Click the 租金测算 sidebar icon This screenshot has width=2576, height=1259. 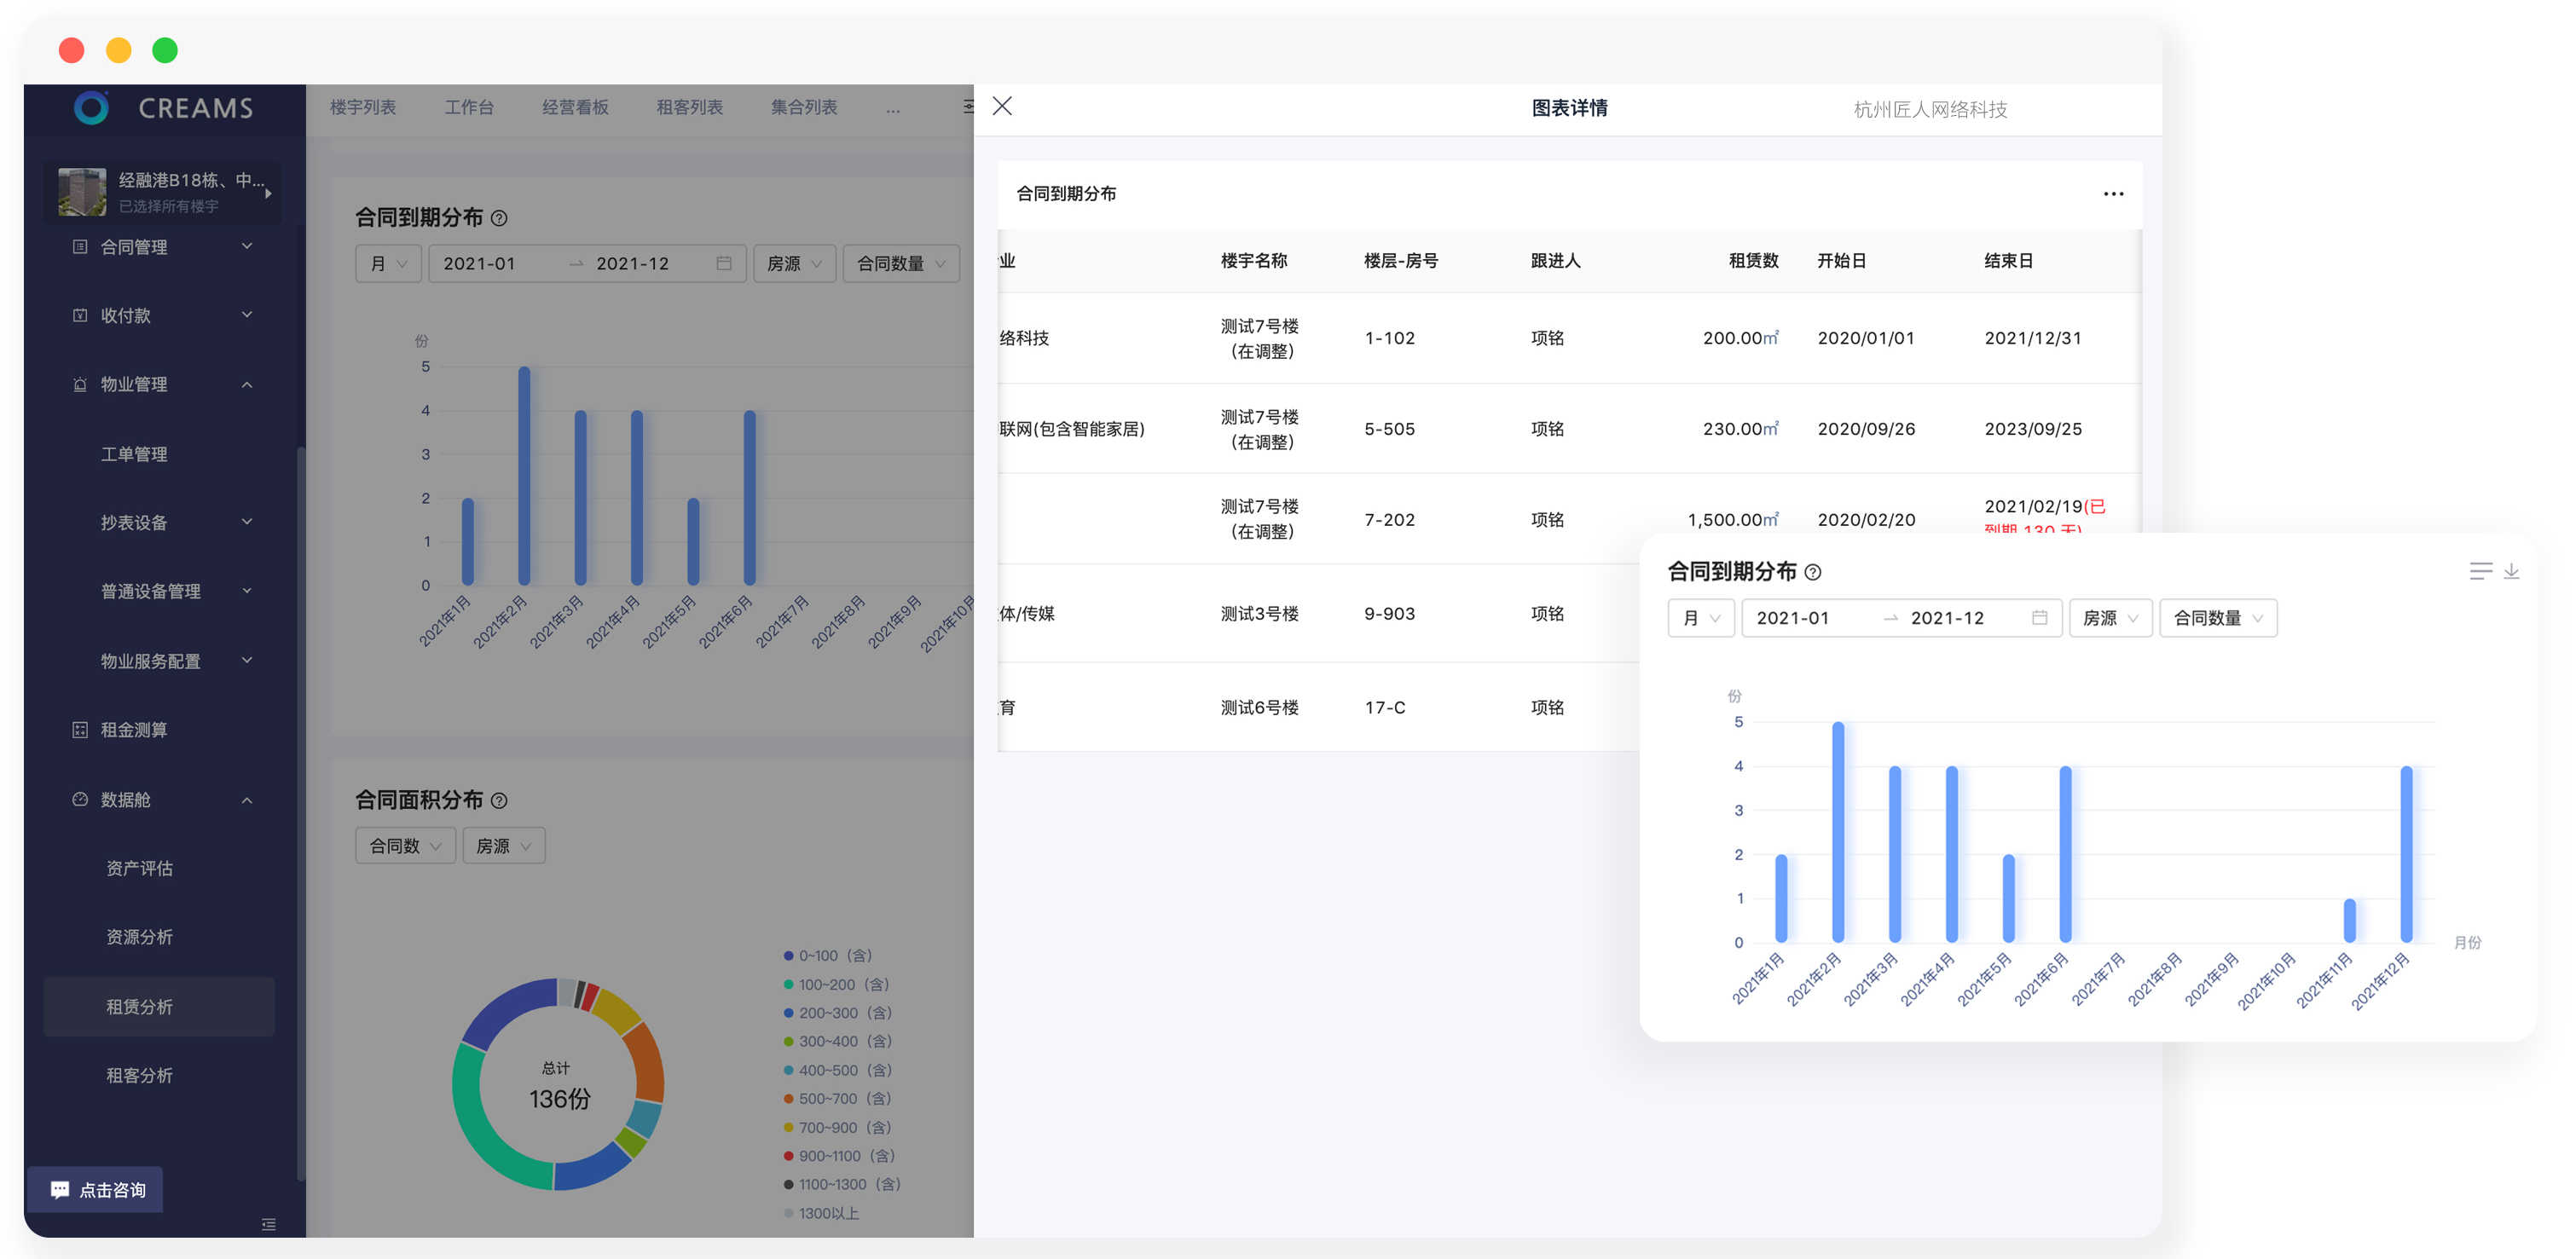[x=80, y=730]
